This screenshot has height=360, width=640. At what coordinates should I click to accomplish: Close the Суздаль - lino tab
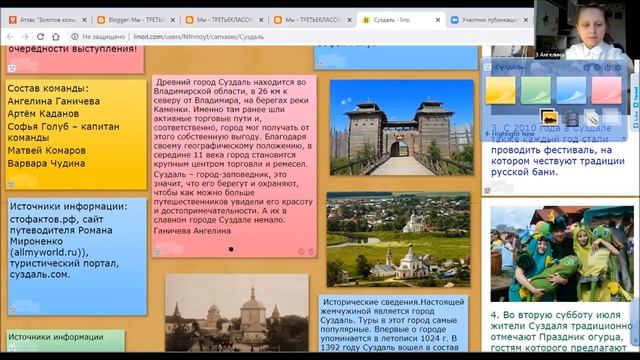438,20
